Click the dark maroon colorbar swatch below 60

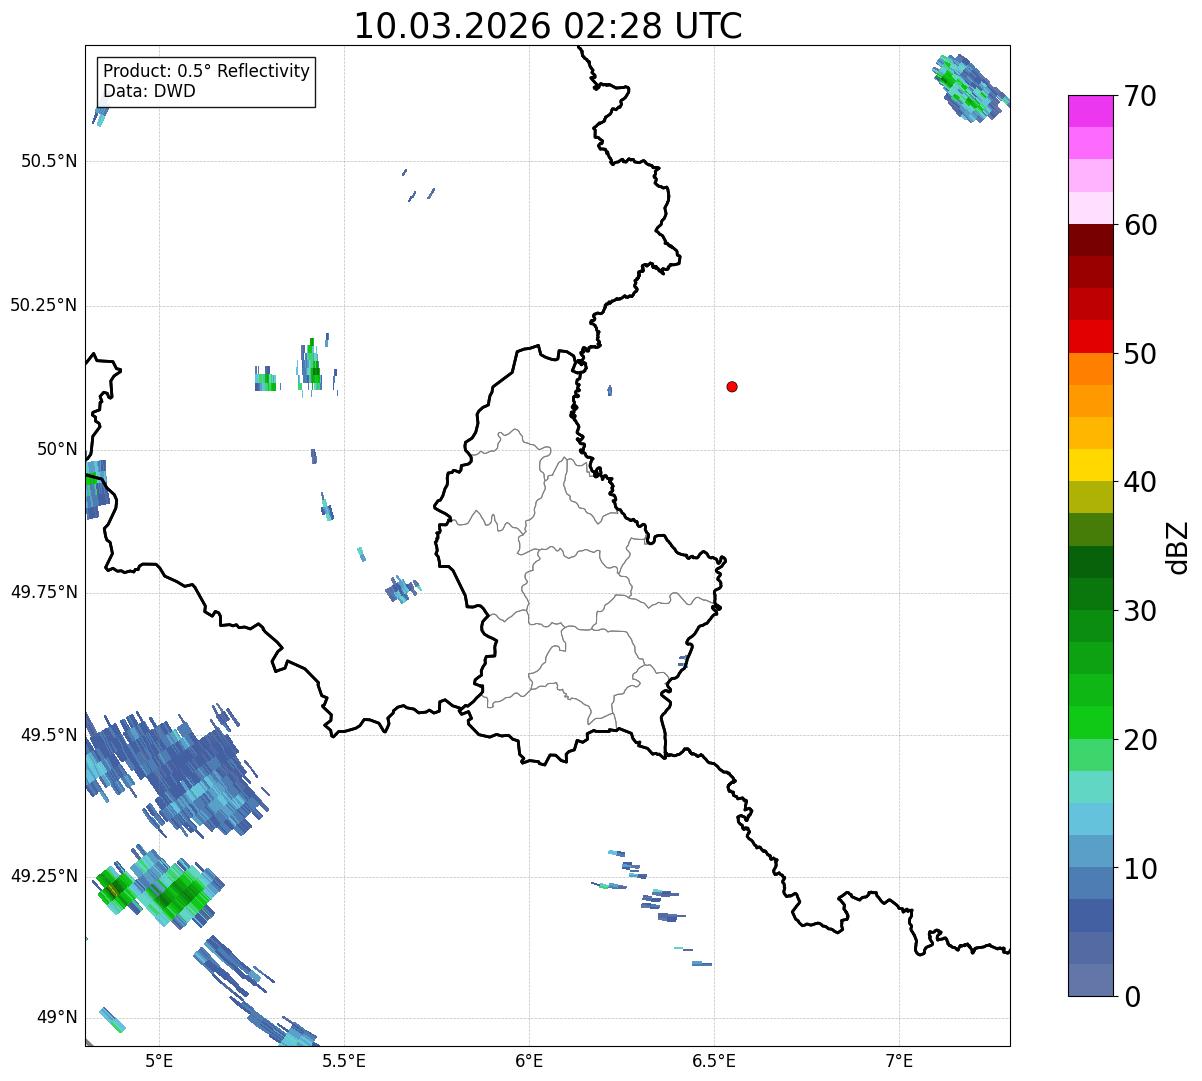tap(1091, 240)
